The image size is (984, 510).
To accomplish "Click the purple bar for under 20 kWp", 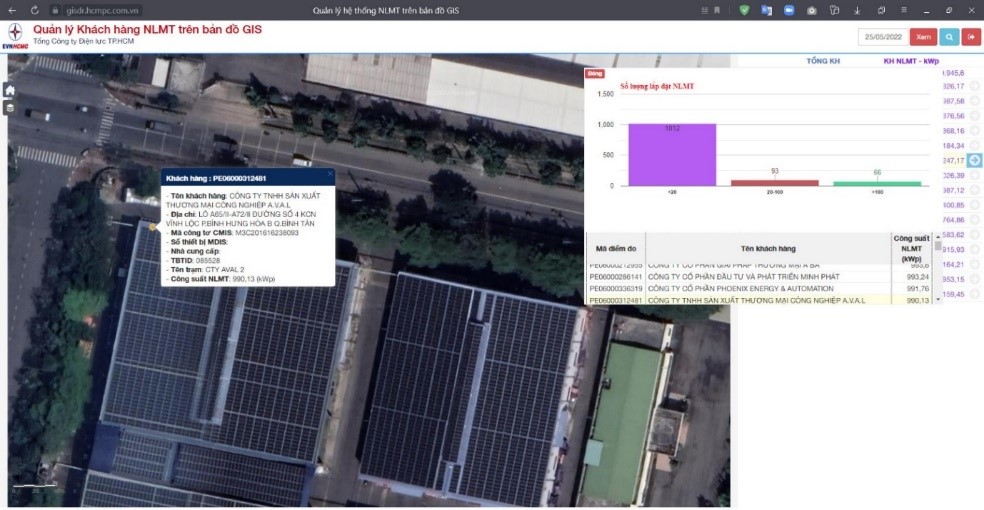I will (672, 155).
